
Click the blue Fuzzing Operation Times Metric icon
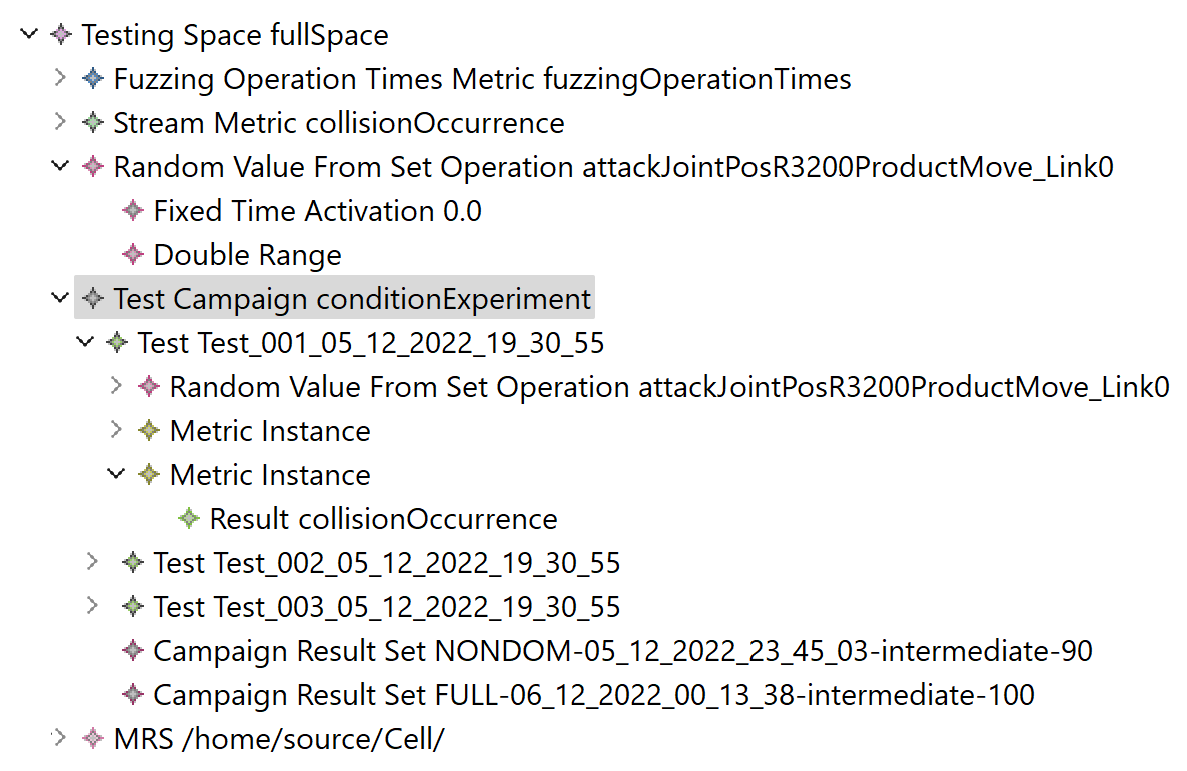click(93, 79)
